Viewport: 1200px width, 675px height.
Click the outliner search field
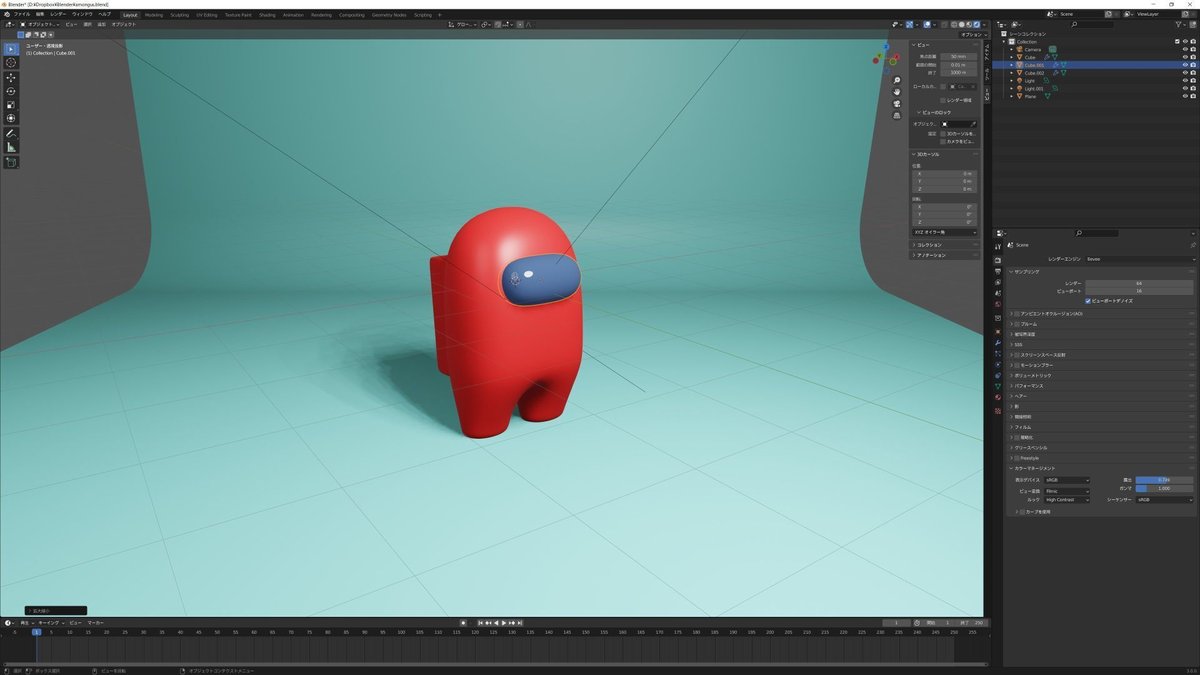(1093, 24)
